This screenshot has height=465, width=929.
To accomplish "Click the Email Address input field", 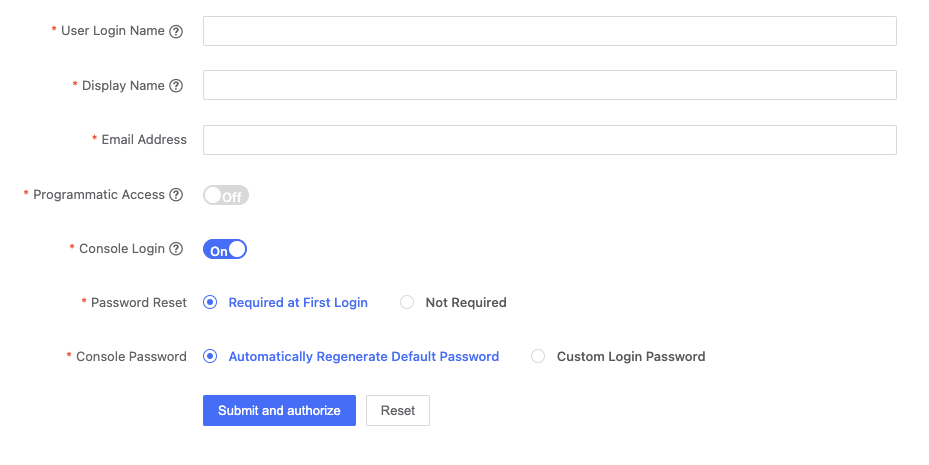I will click(x=549, y=140).
